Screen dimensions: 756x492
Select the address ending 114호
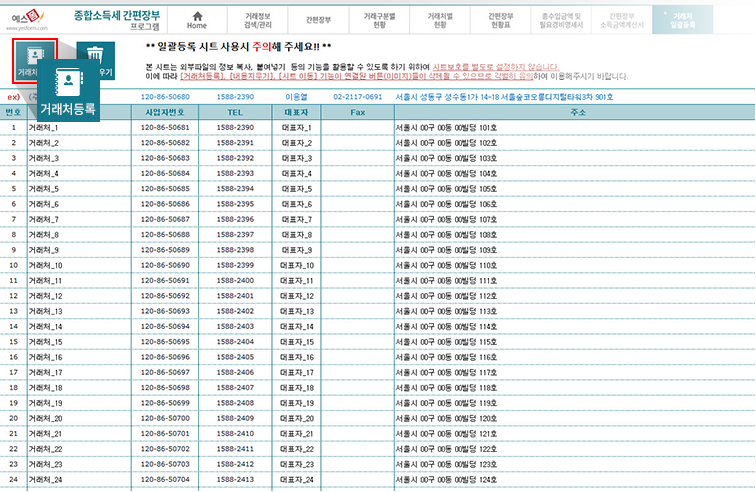(575, 327)
